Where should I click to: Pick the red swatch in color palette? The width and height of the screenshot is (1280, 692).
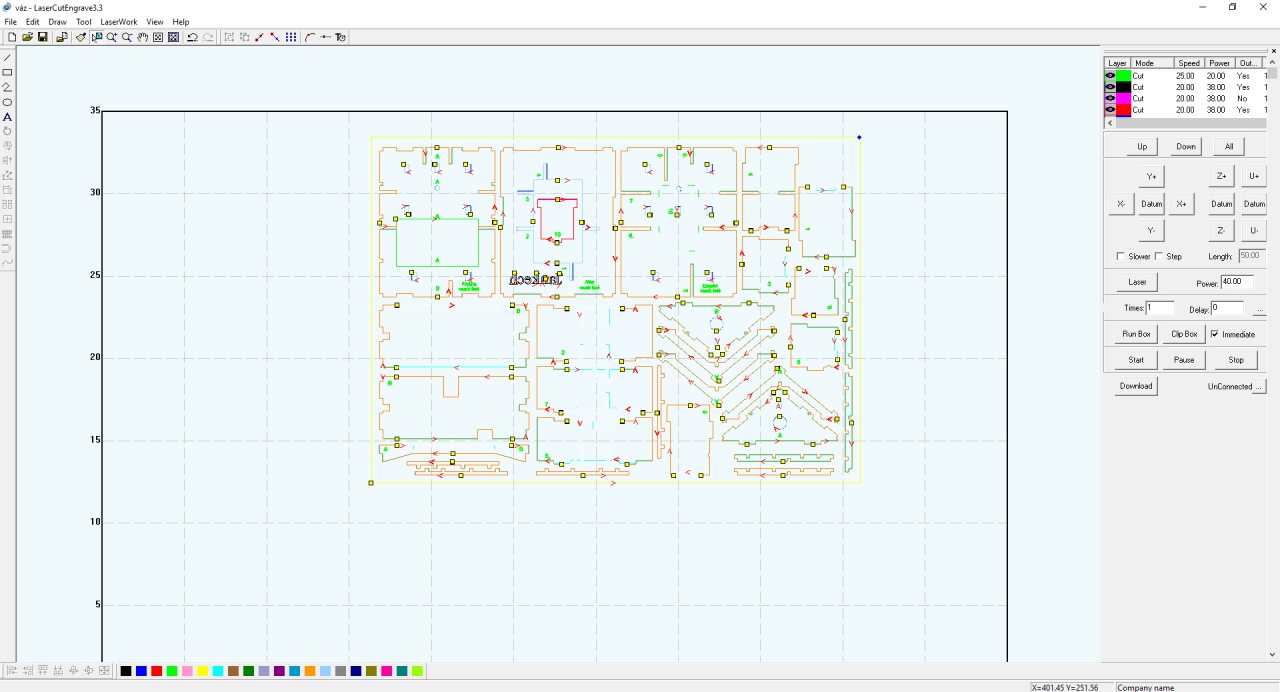(x=156, y=671)
